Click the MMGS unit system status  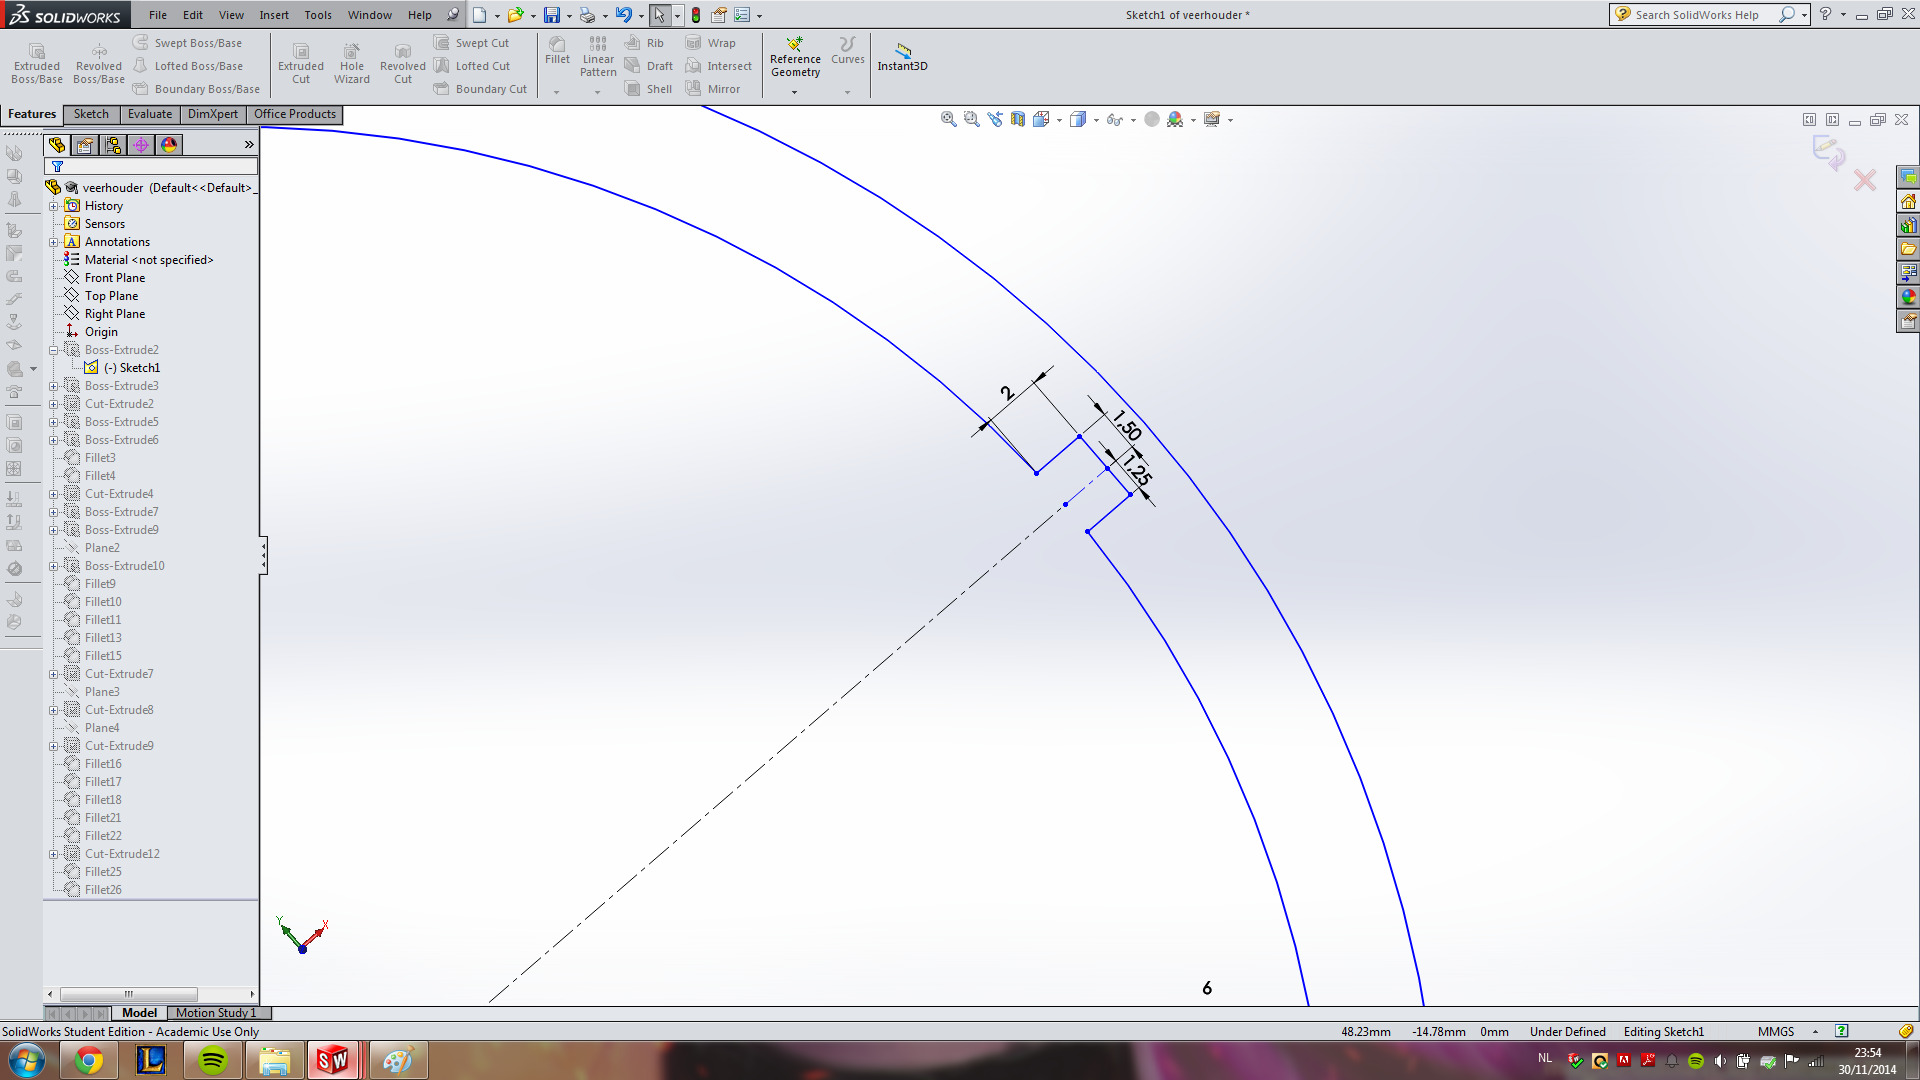point(1776,1032)
